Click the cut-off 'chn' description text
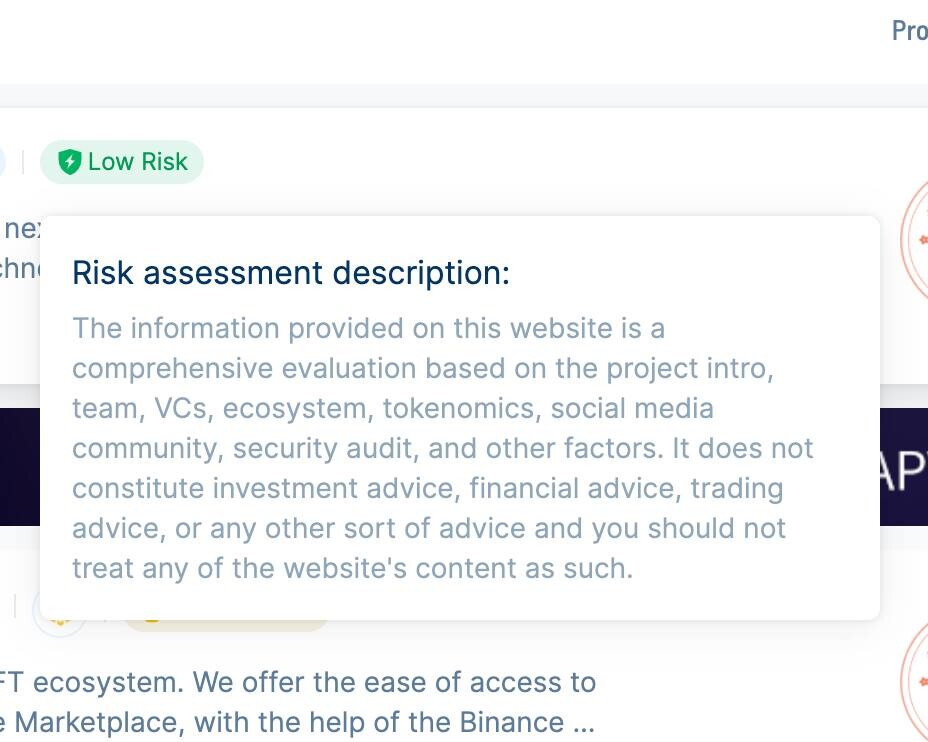928x742 pixels. 20,268
